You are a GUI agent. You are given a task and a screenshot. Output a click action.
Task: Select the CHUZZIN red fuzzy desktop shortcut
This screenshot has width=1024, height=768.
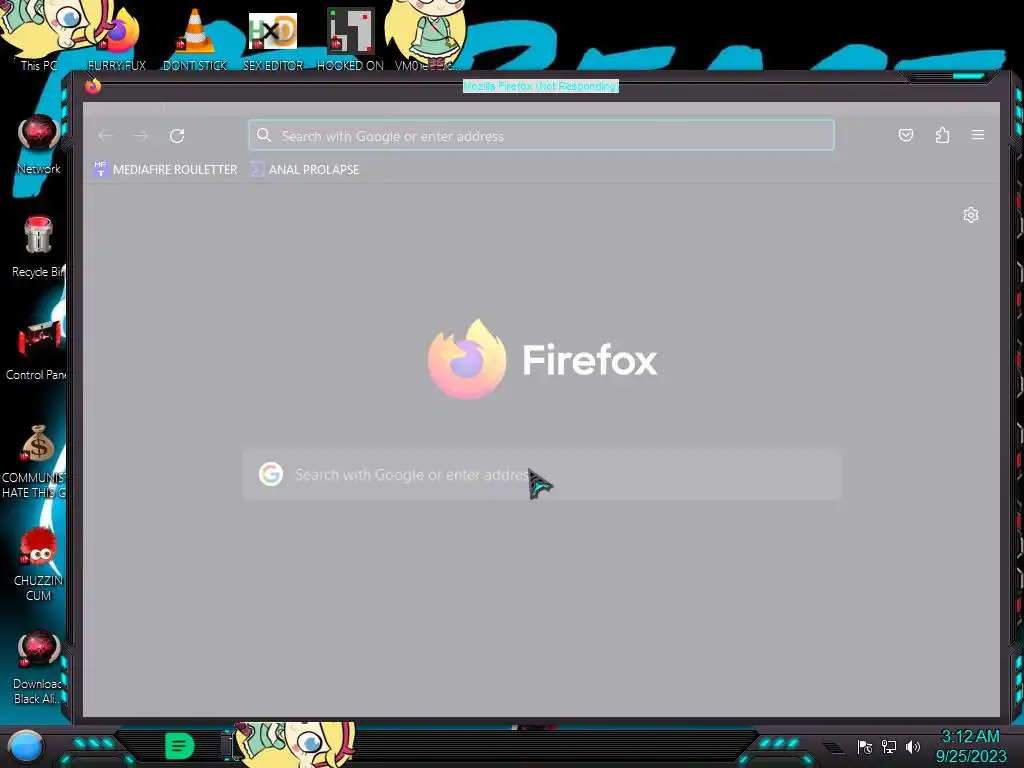tap(38, 564)
